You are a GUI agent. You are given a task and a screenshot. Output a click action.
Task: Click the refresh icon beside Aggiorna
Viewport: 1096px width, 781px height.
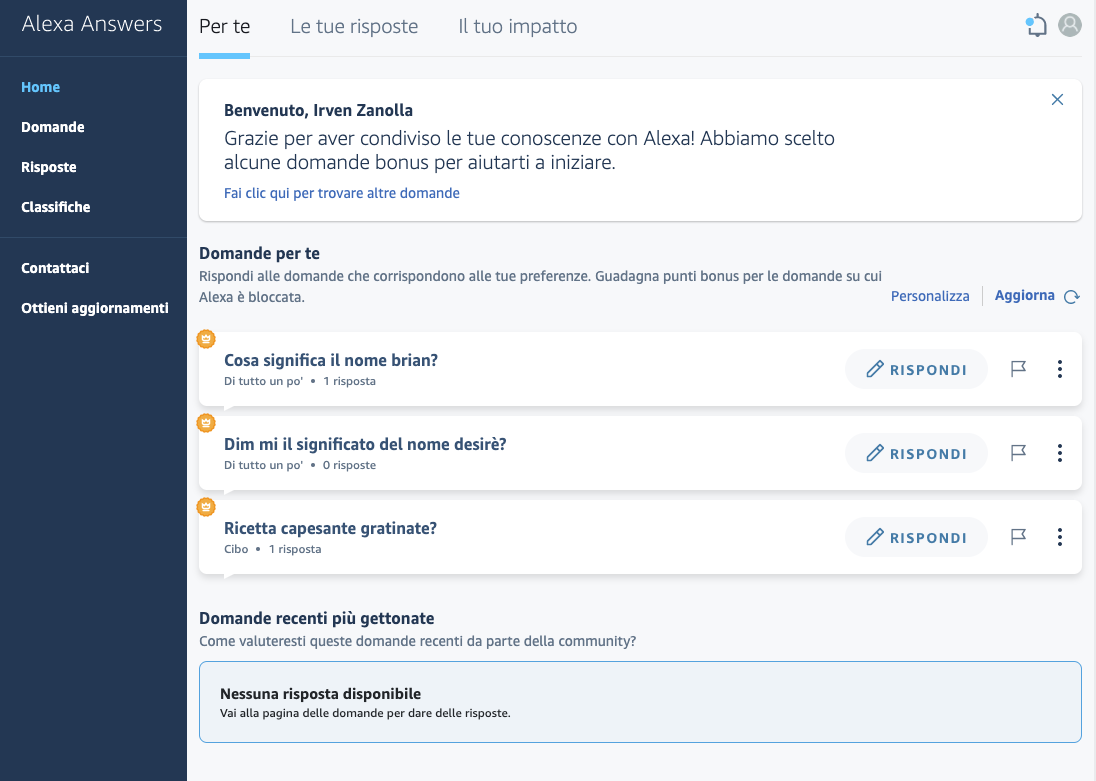click(1072, 297)
